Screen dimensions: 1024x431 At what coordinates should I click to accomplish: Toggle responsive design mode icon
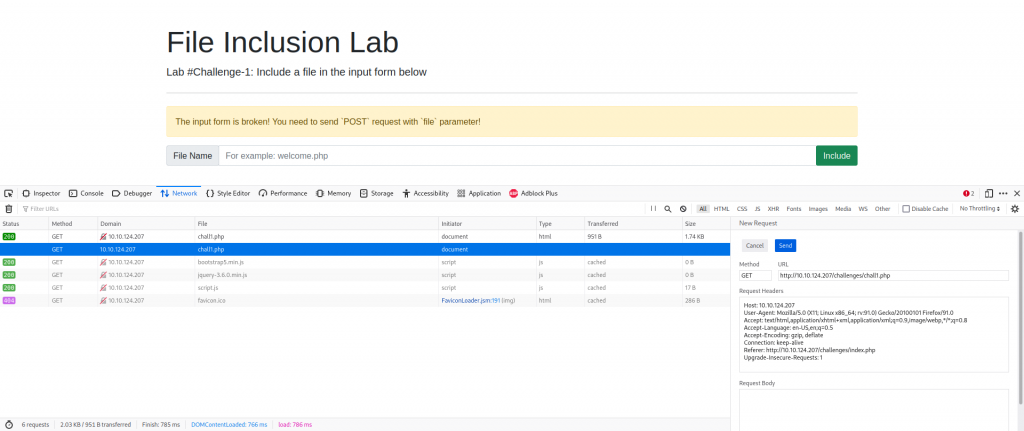click(x=988, y=193)
